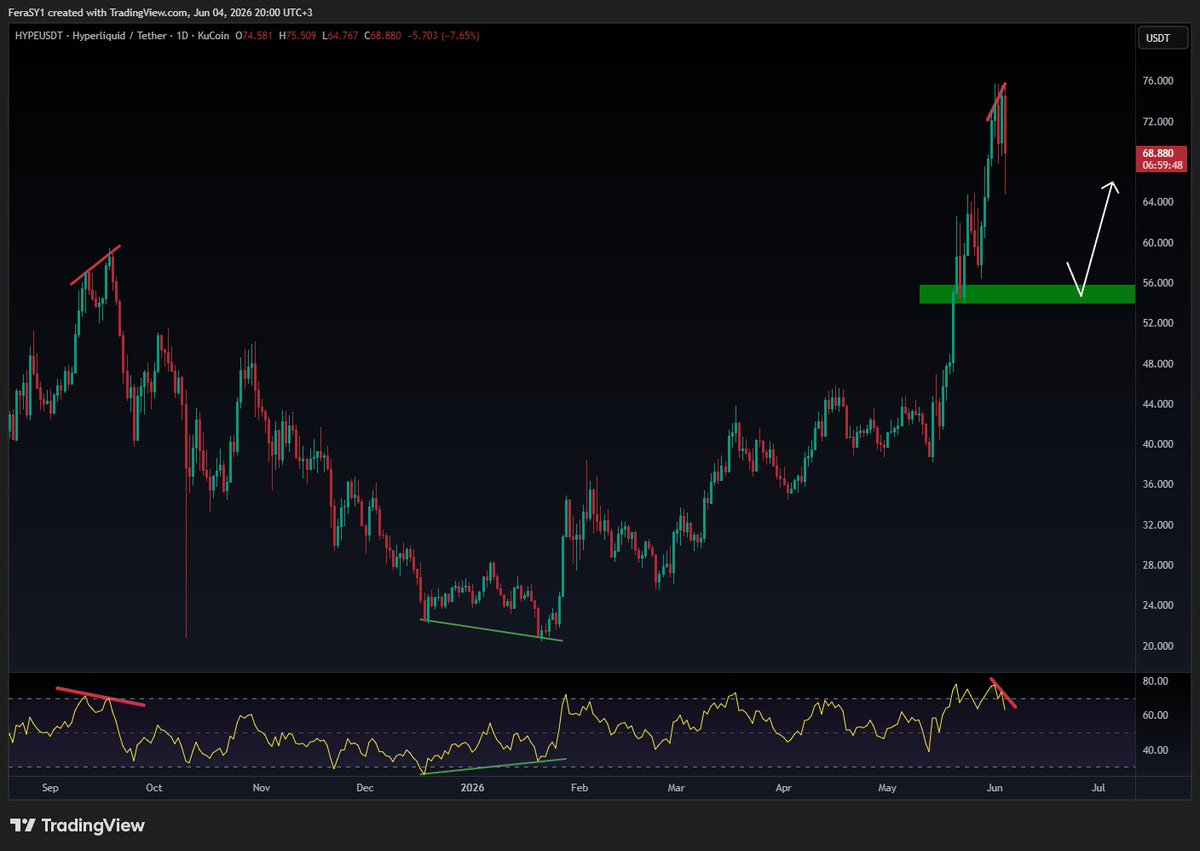Click the 44.000 price axis label
1200x851 pixels.
tap(1160, 404)
